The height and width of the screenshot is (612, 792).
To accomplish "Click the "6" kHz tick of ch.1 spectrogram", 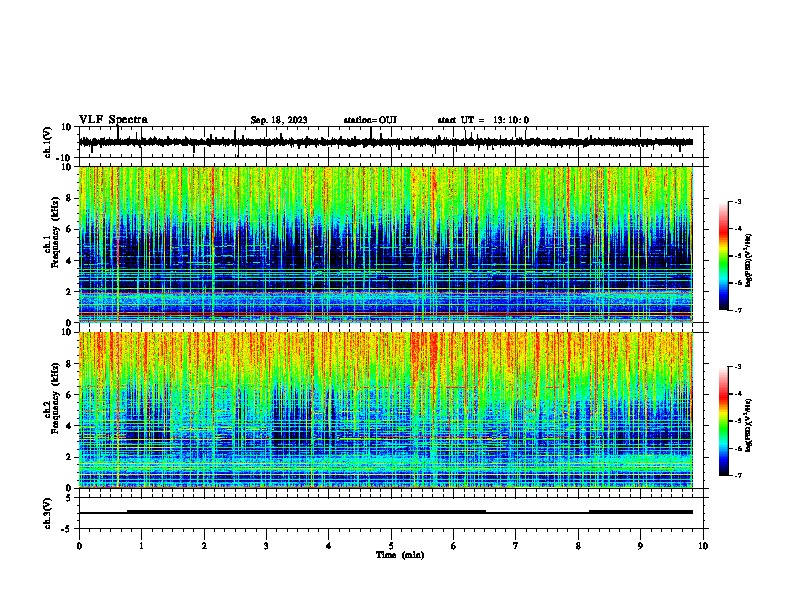I will [69, 229].
